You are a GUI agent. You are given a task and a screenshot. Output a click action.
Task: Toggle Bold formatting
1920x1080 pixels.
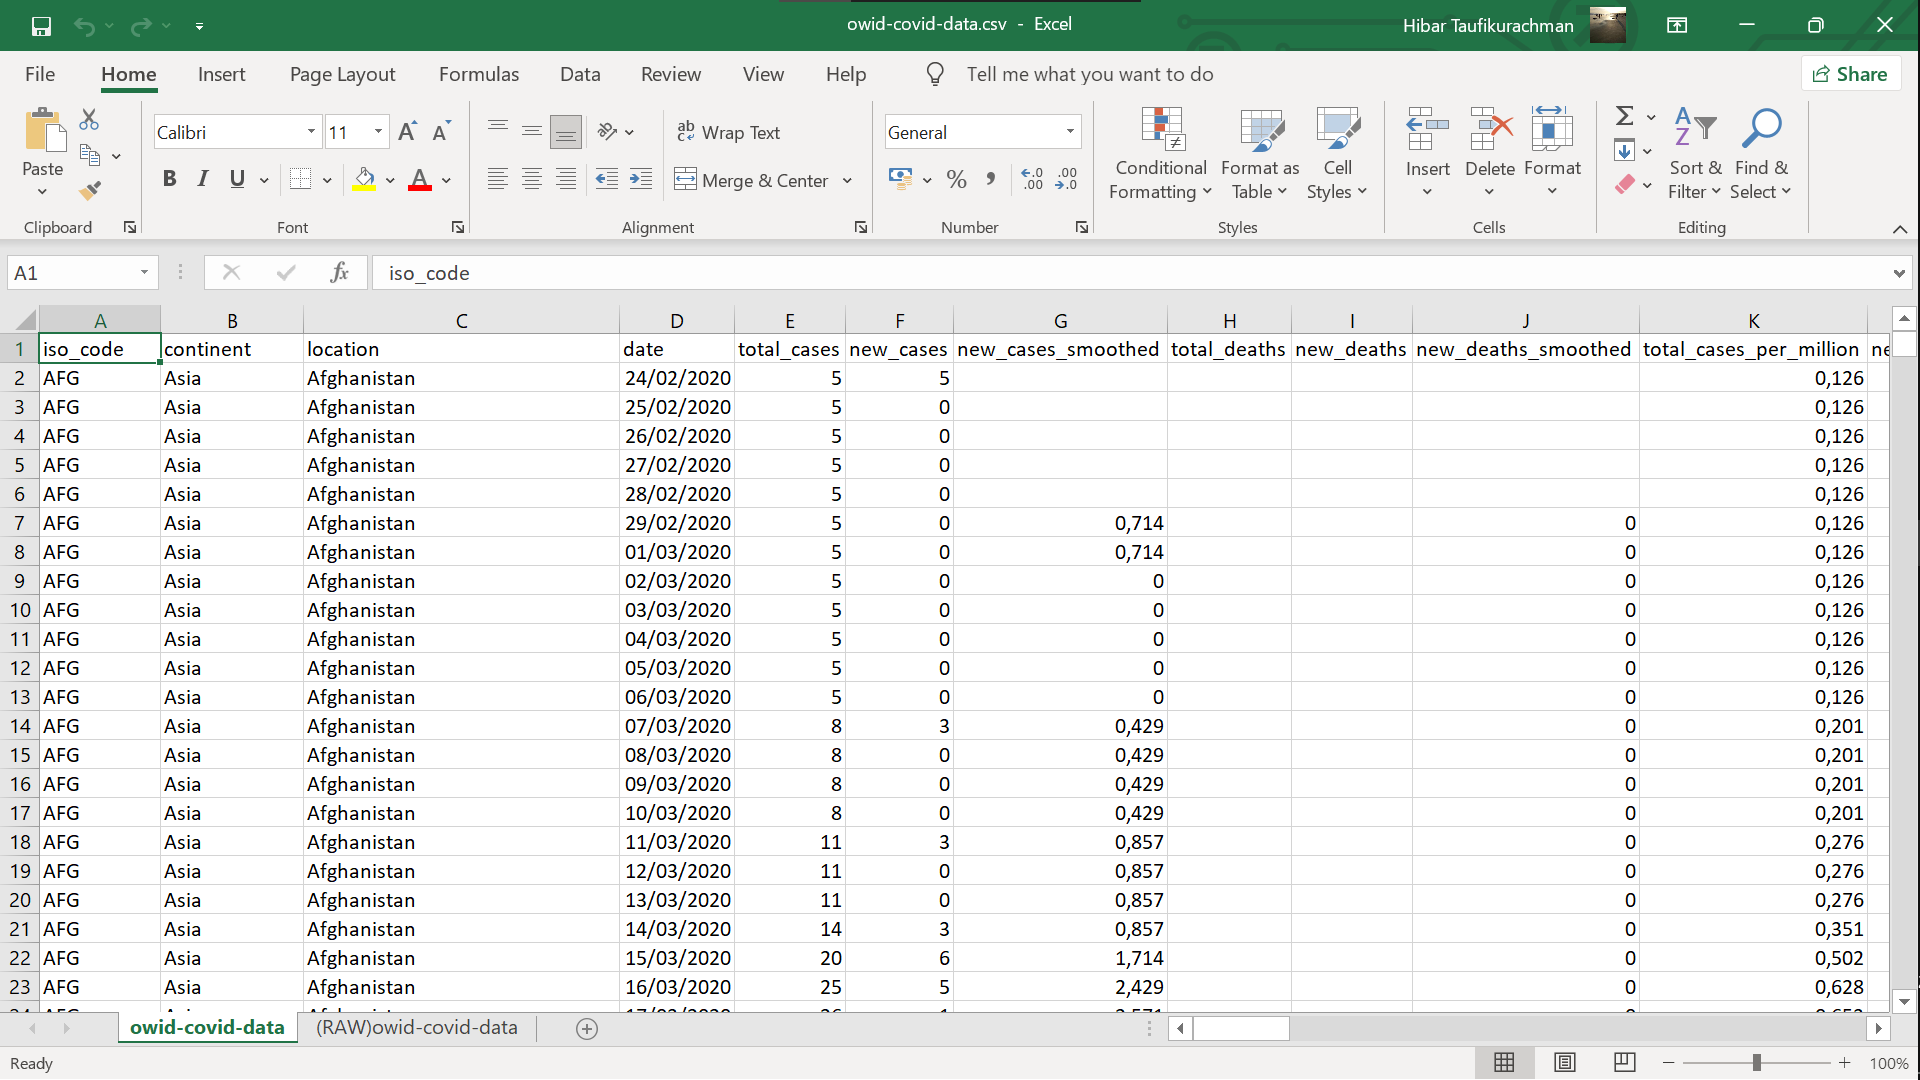click(x=169, y=179)
